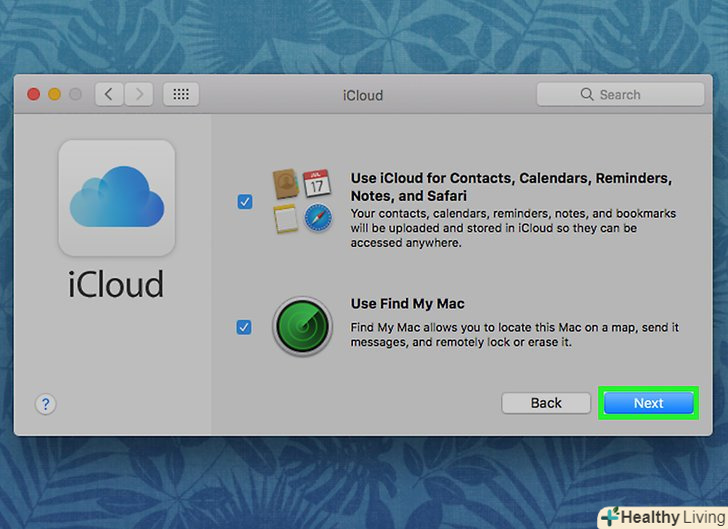Screen dimensions: 728x529
Task: Click the Next button
Action: pos(649,403)
